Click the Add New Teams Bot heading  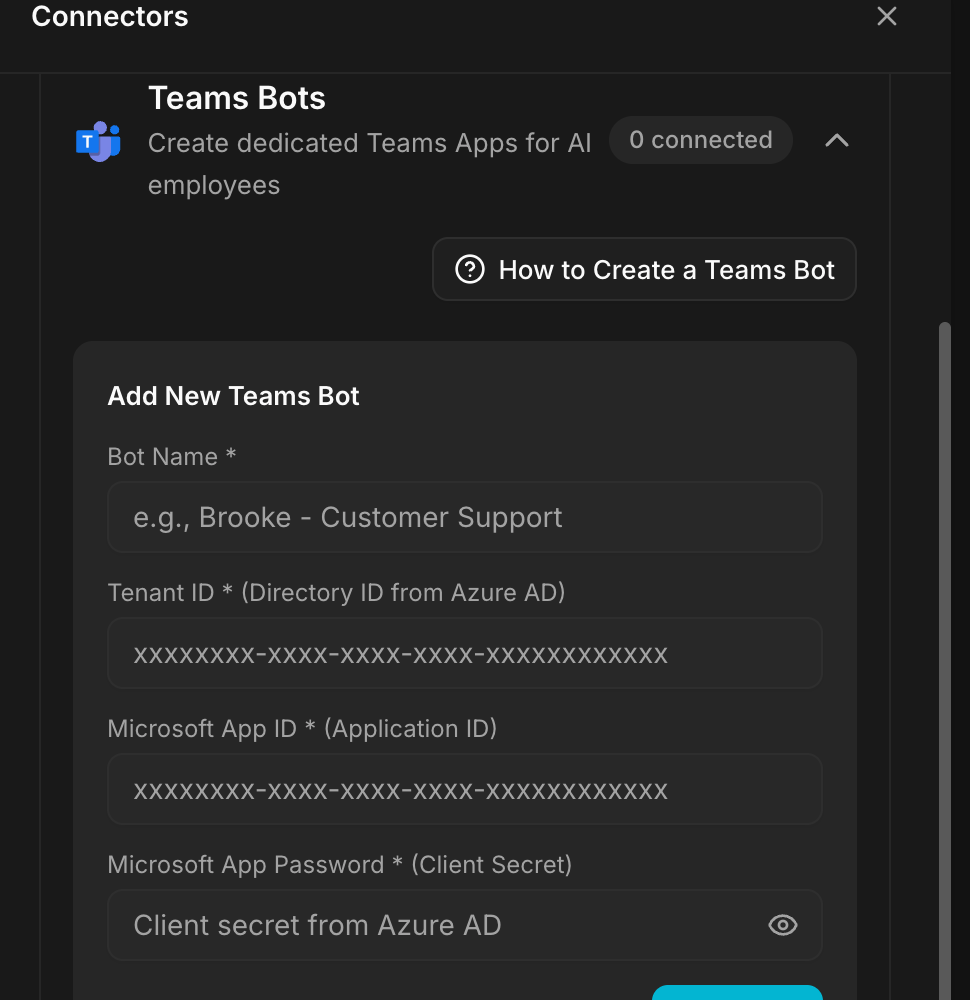point(233,396)
